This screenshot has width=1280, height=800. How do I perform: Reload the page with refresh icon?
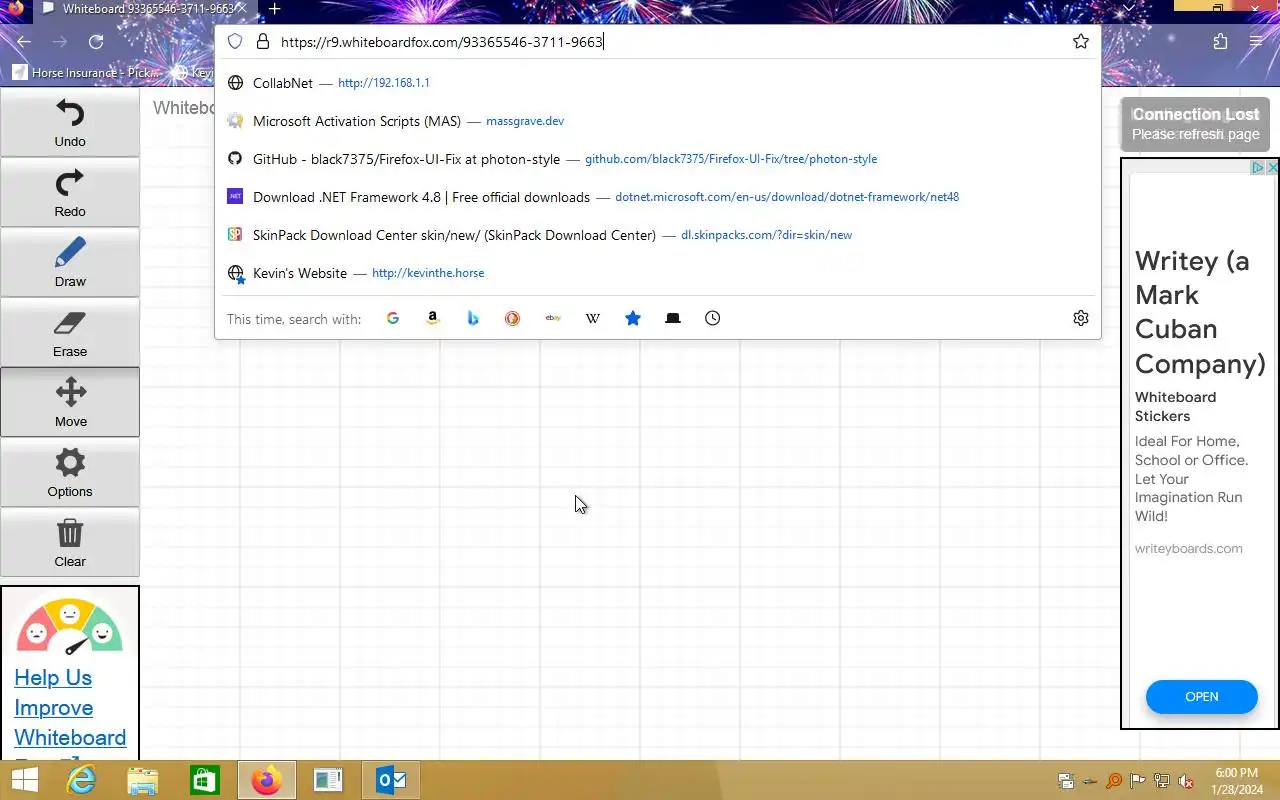click(96, 42)
